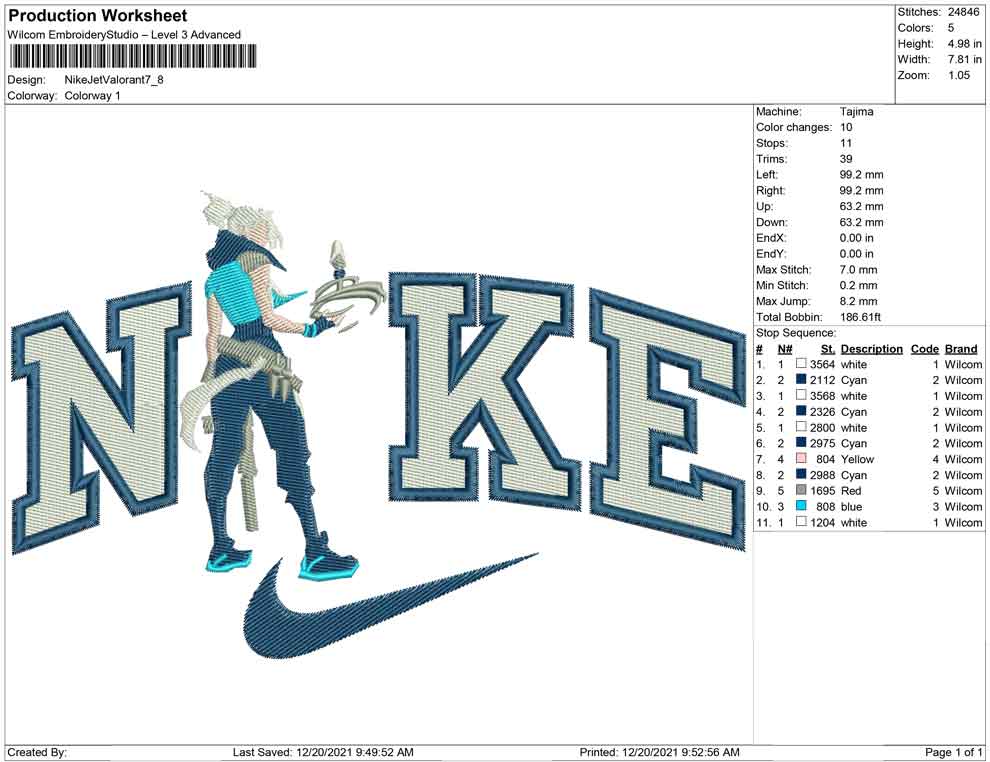Pick the white swatch beside 3568
Screen dimensions: 990x762
tap(801, 395)
